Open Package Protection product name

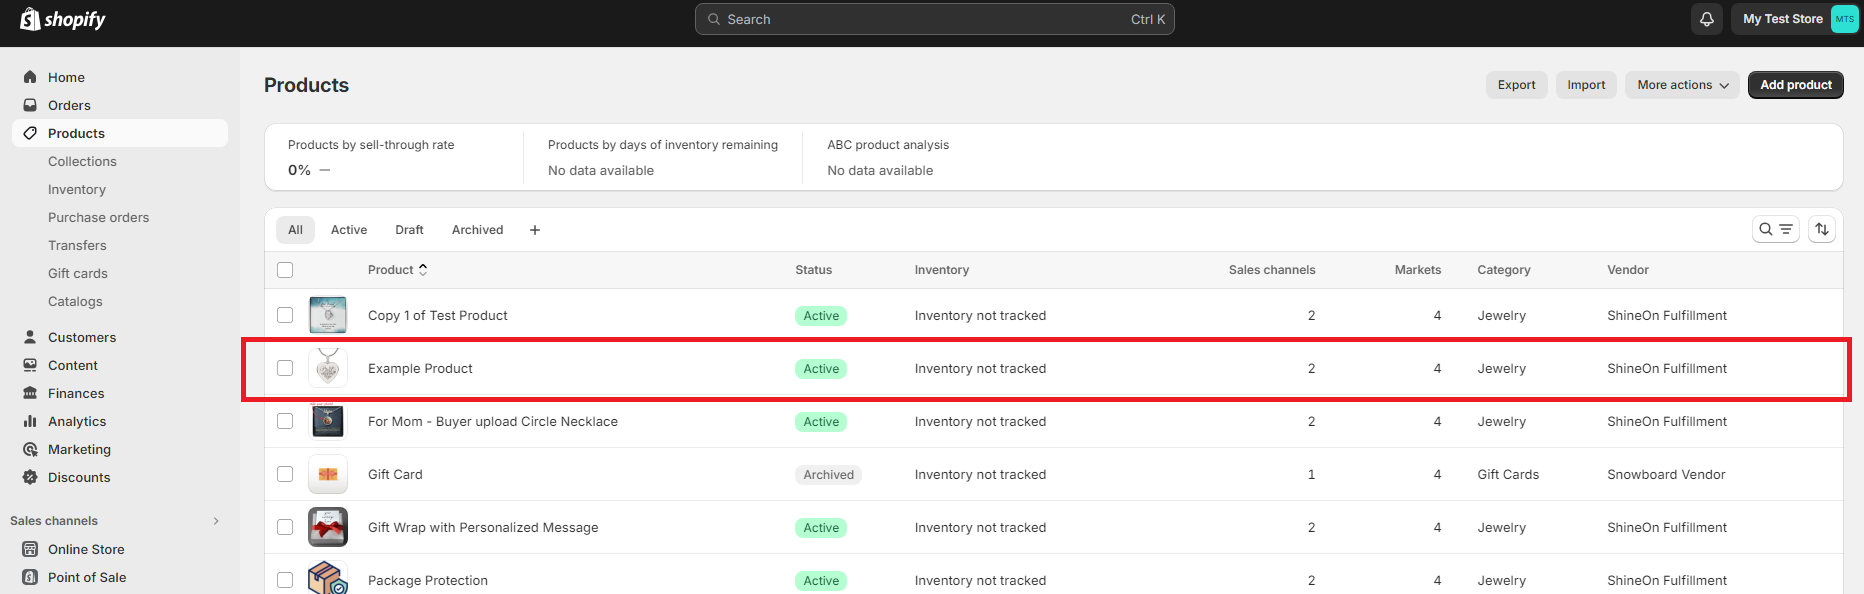pyautogui.click(x=428, y=580)
